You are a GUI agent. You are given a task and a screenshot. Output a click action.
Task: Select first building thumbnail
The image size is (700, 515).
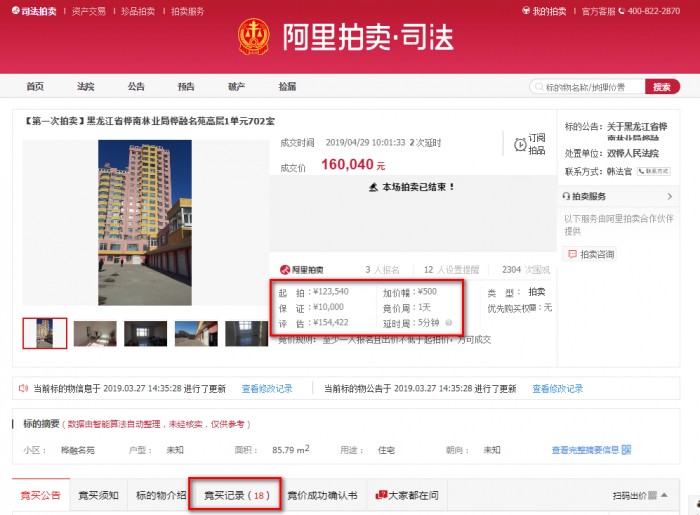tap(45, 333)
